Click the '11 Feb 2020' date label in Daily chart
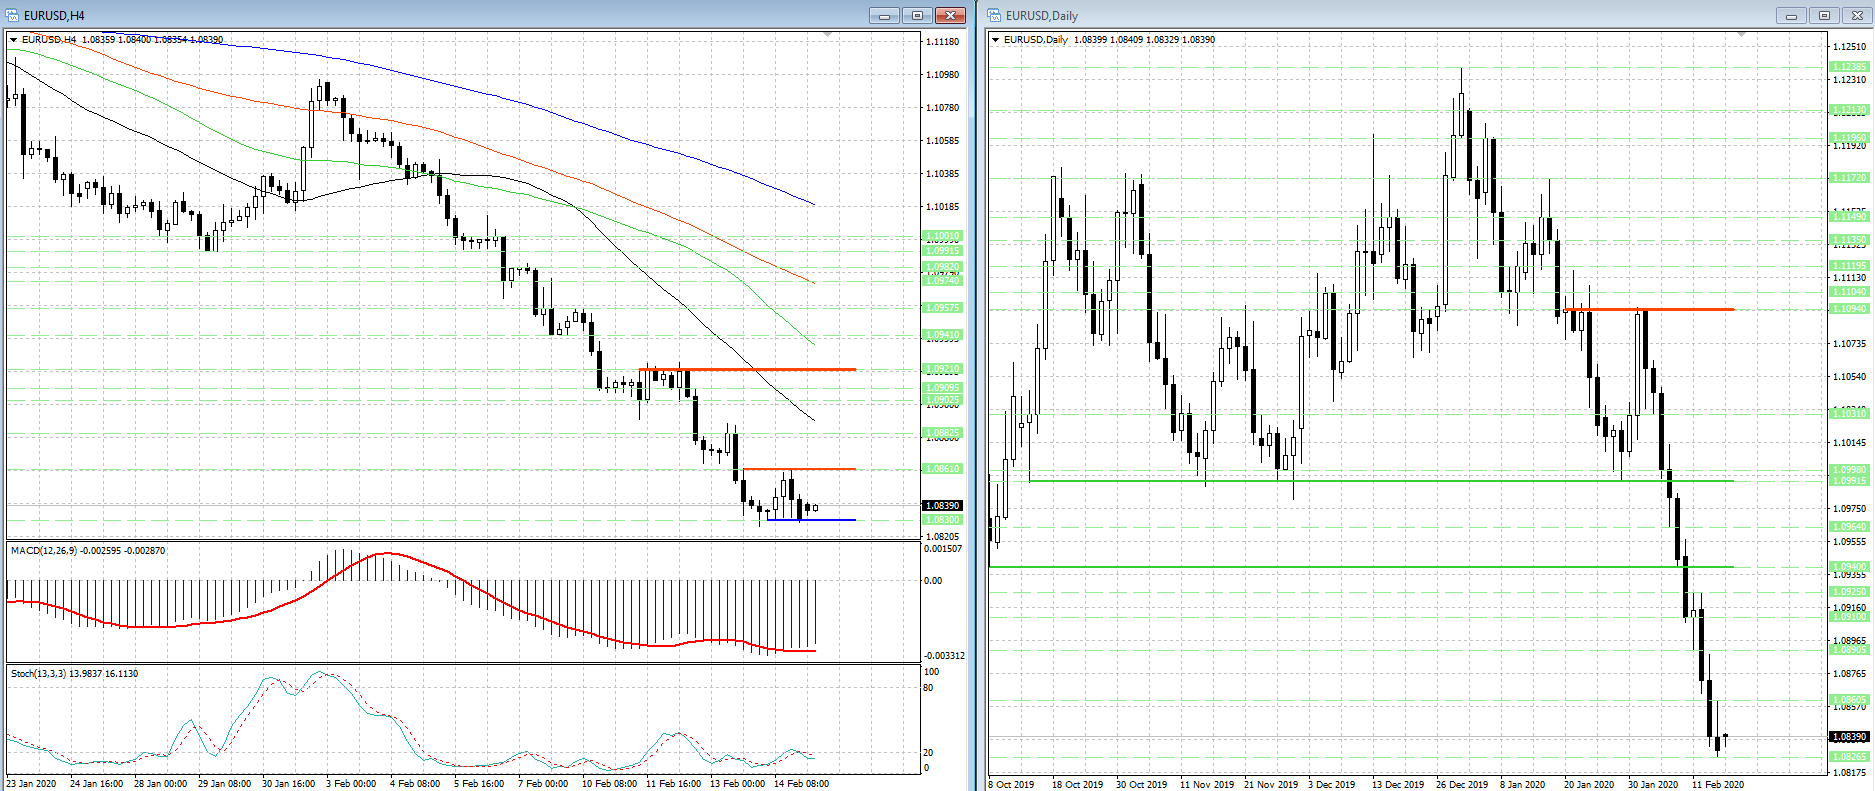The image size is (1875, 791). [1718, 785]
